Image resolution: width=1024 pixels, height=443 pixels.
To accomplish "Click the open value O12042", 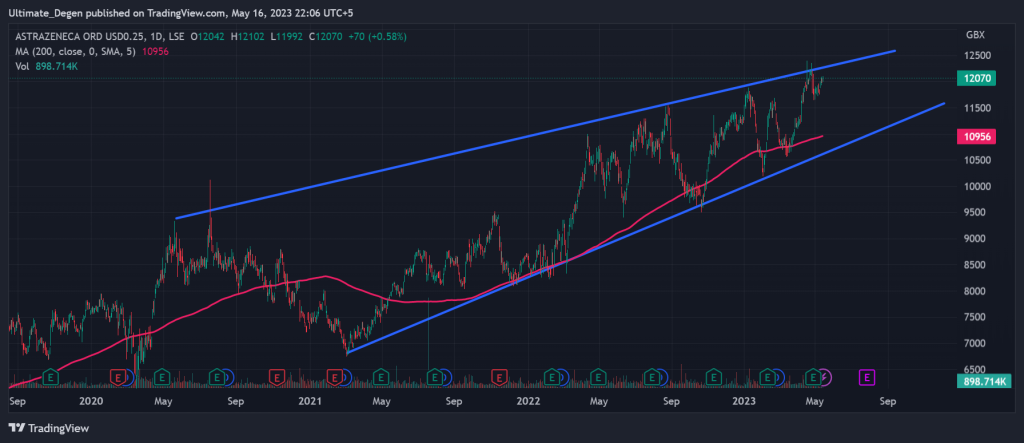I will tap(207, 38).
